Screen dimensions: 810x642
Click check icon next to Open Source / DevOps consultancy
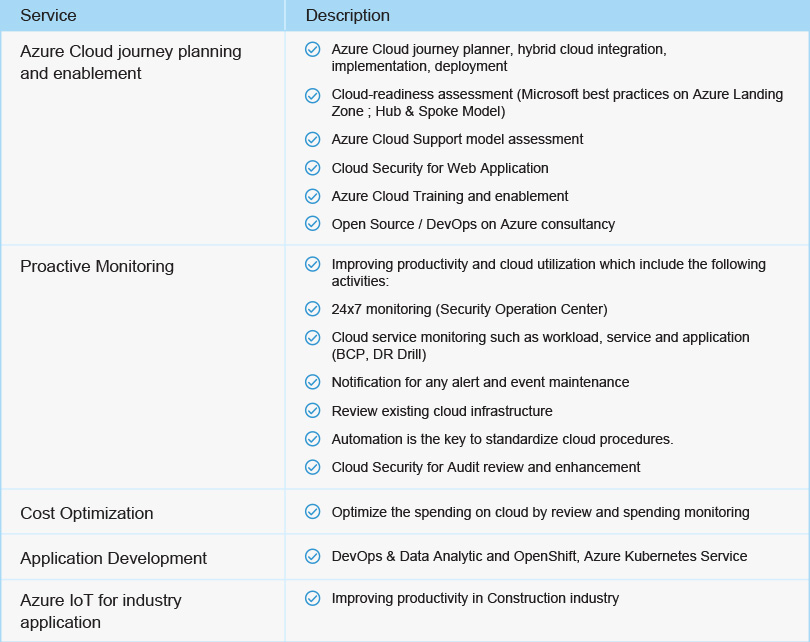tap(313, 223)
